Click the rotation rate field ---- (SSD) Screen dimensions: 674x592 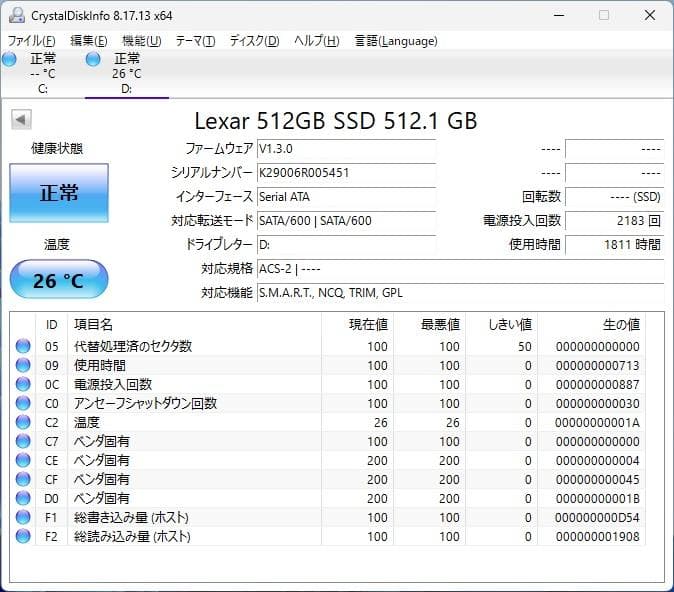click(x=615, y=197)
